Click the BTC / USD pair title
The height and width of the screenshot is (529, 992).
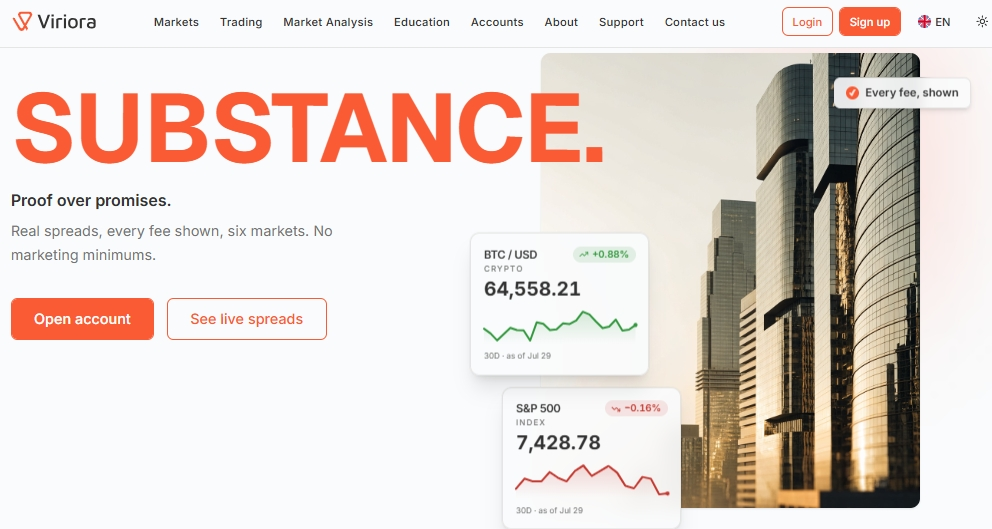[511, 254]
